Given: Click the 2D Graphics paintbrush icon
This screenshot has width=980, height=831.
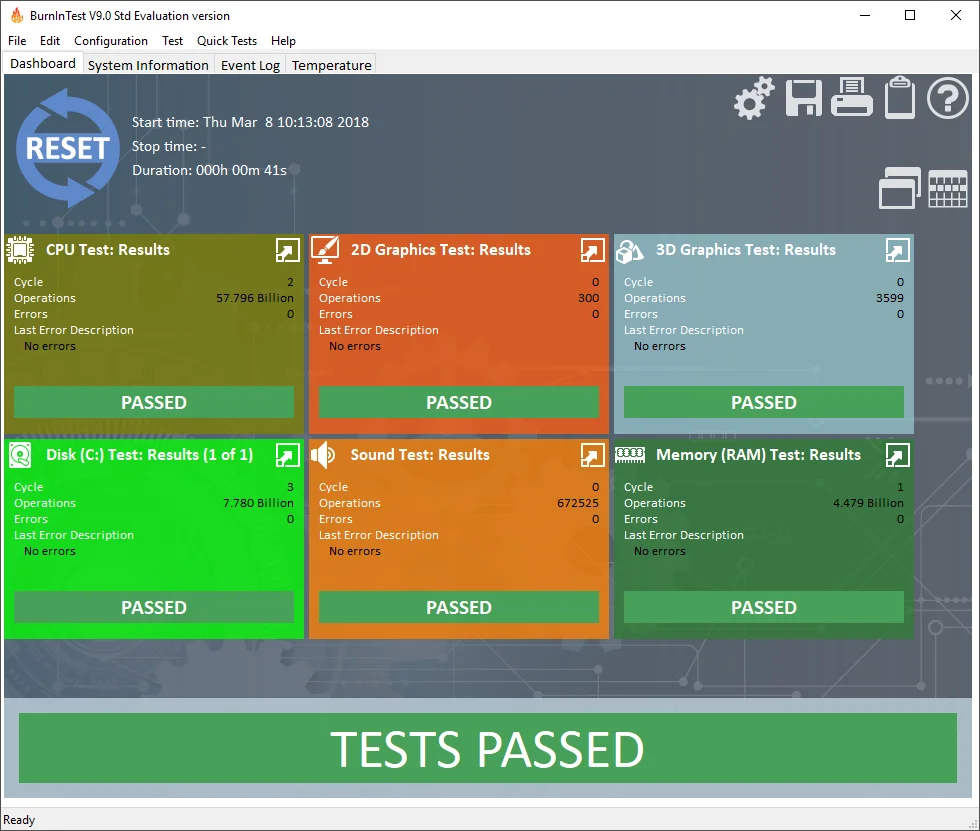Looking at the screenshot, I should tap(325, 250).
